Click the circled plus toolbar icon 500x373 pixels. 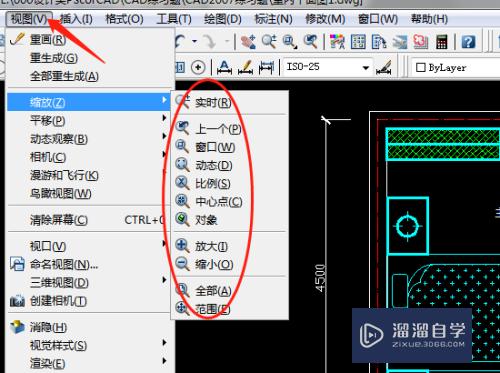[x=198, y=67]
